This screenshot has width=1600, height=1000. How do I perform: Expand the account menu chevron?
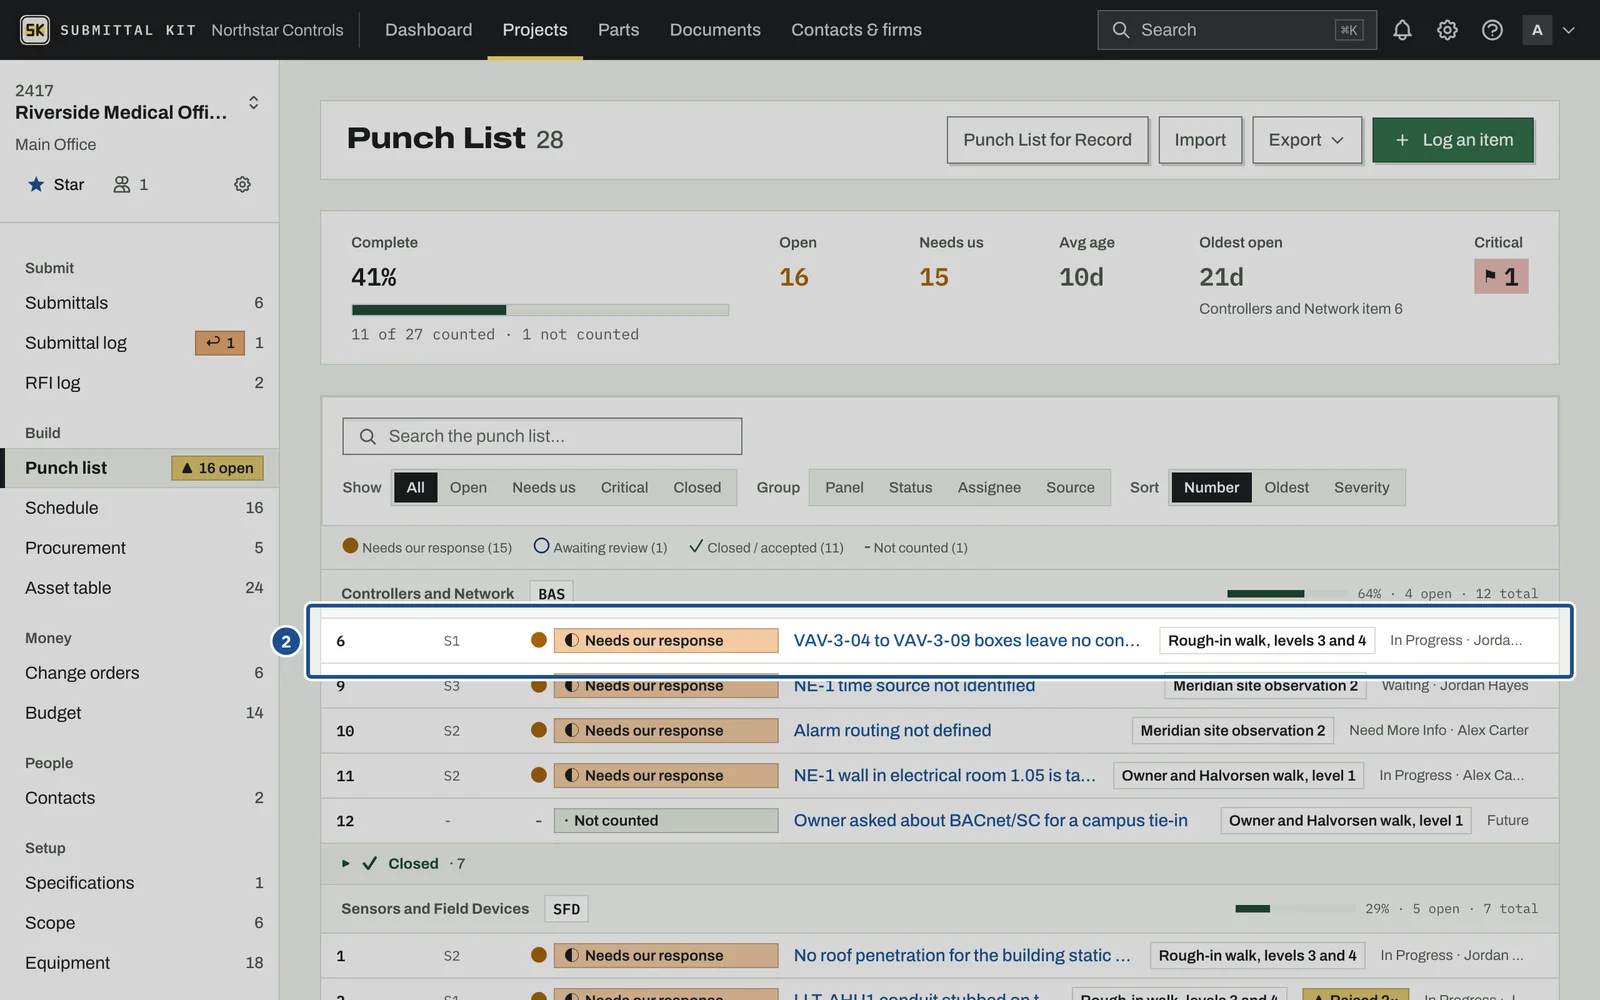[x=1569, y=30]
